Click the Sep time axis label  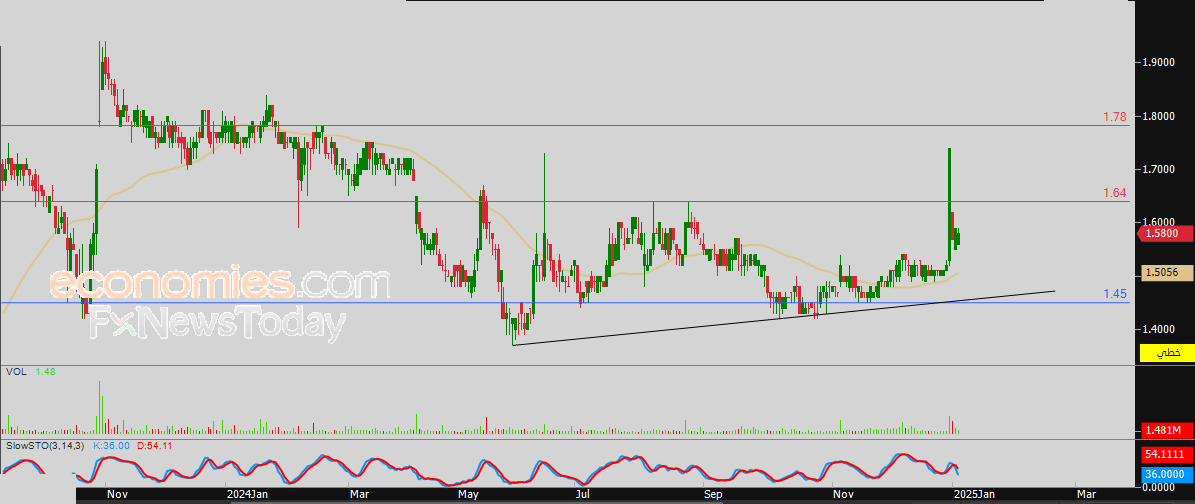click(713, 496)
